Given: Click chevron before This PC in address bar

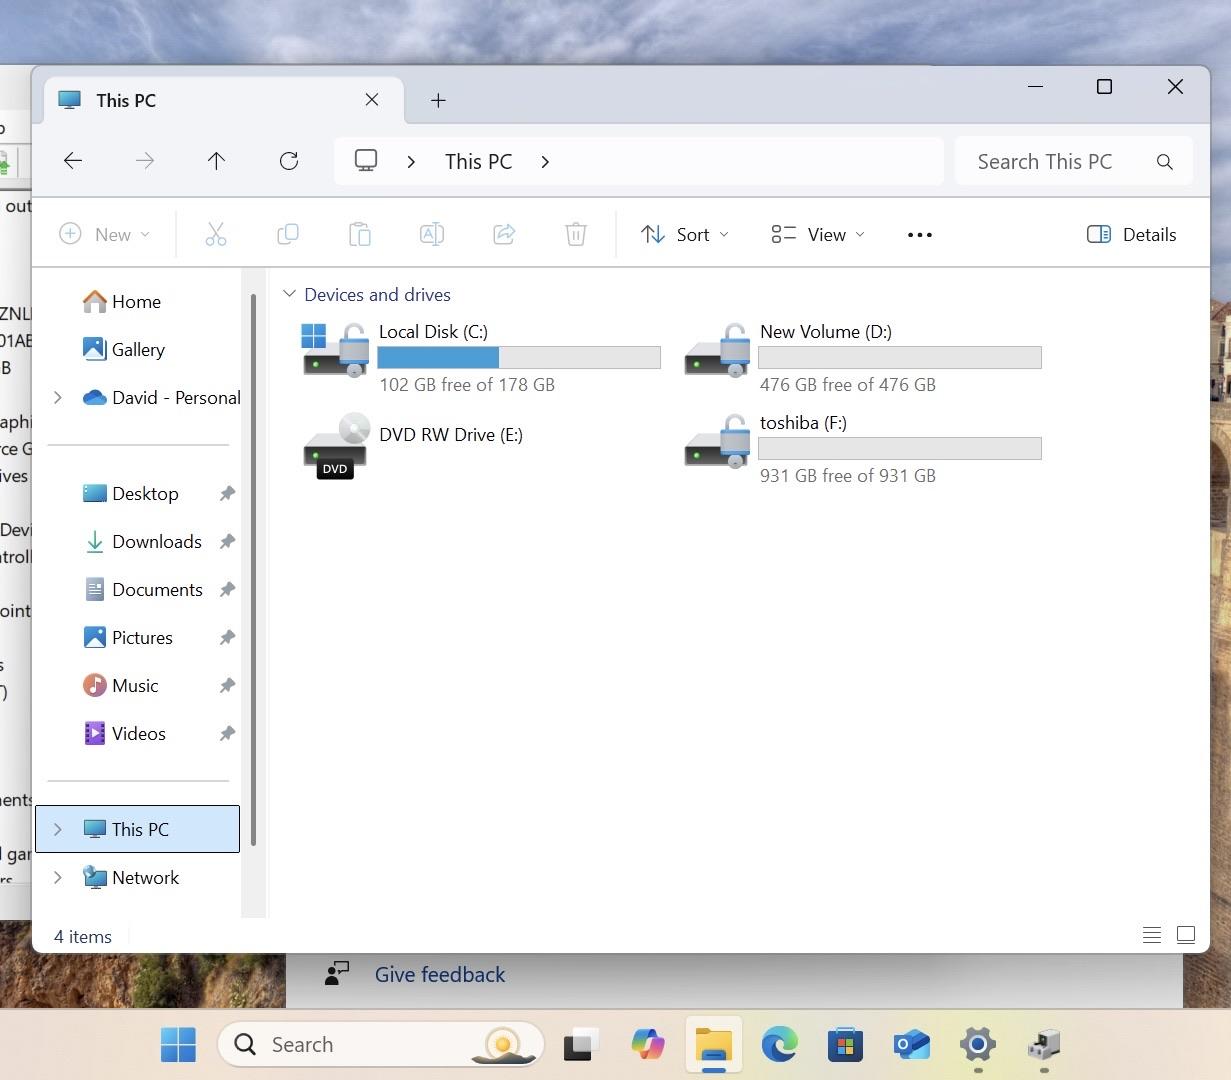Looking at the screenshot, I should click(411, 161).
